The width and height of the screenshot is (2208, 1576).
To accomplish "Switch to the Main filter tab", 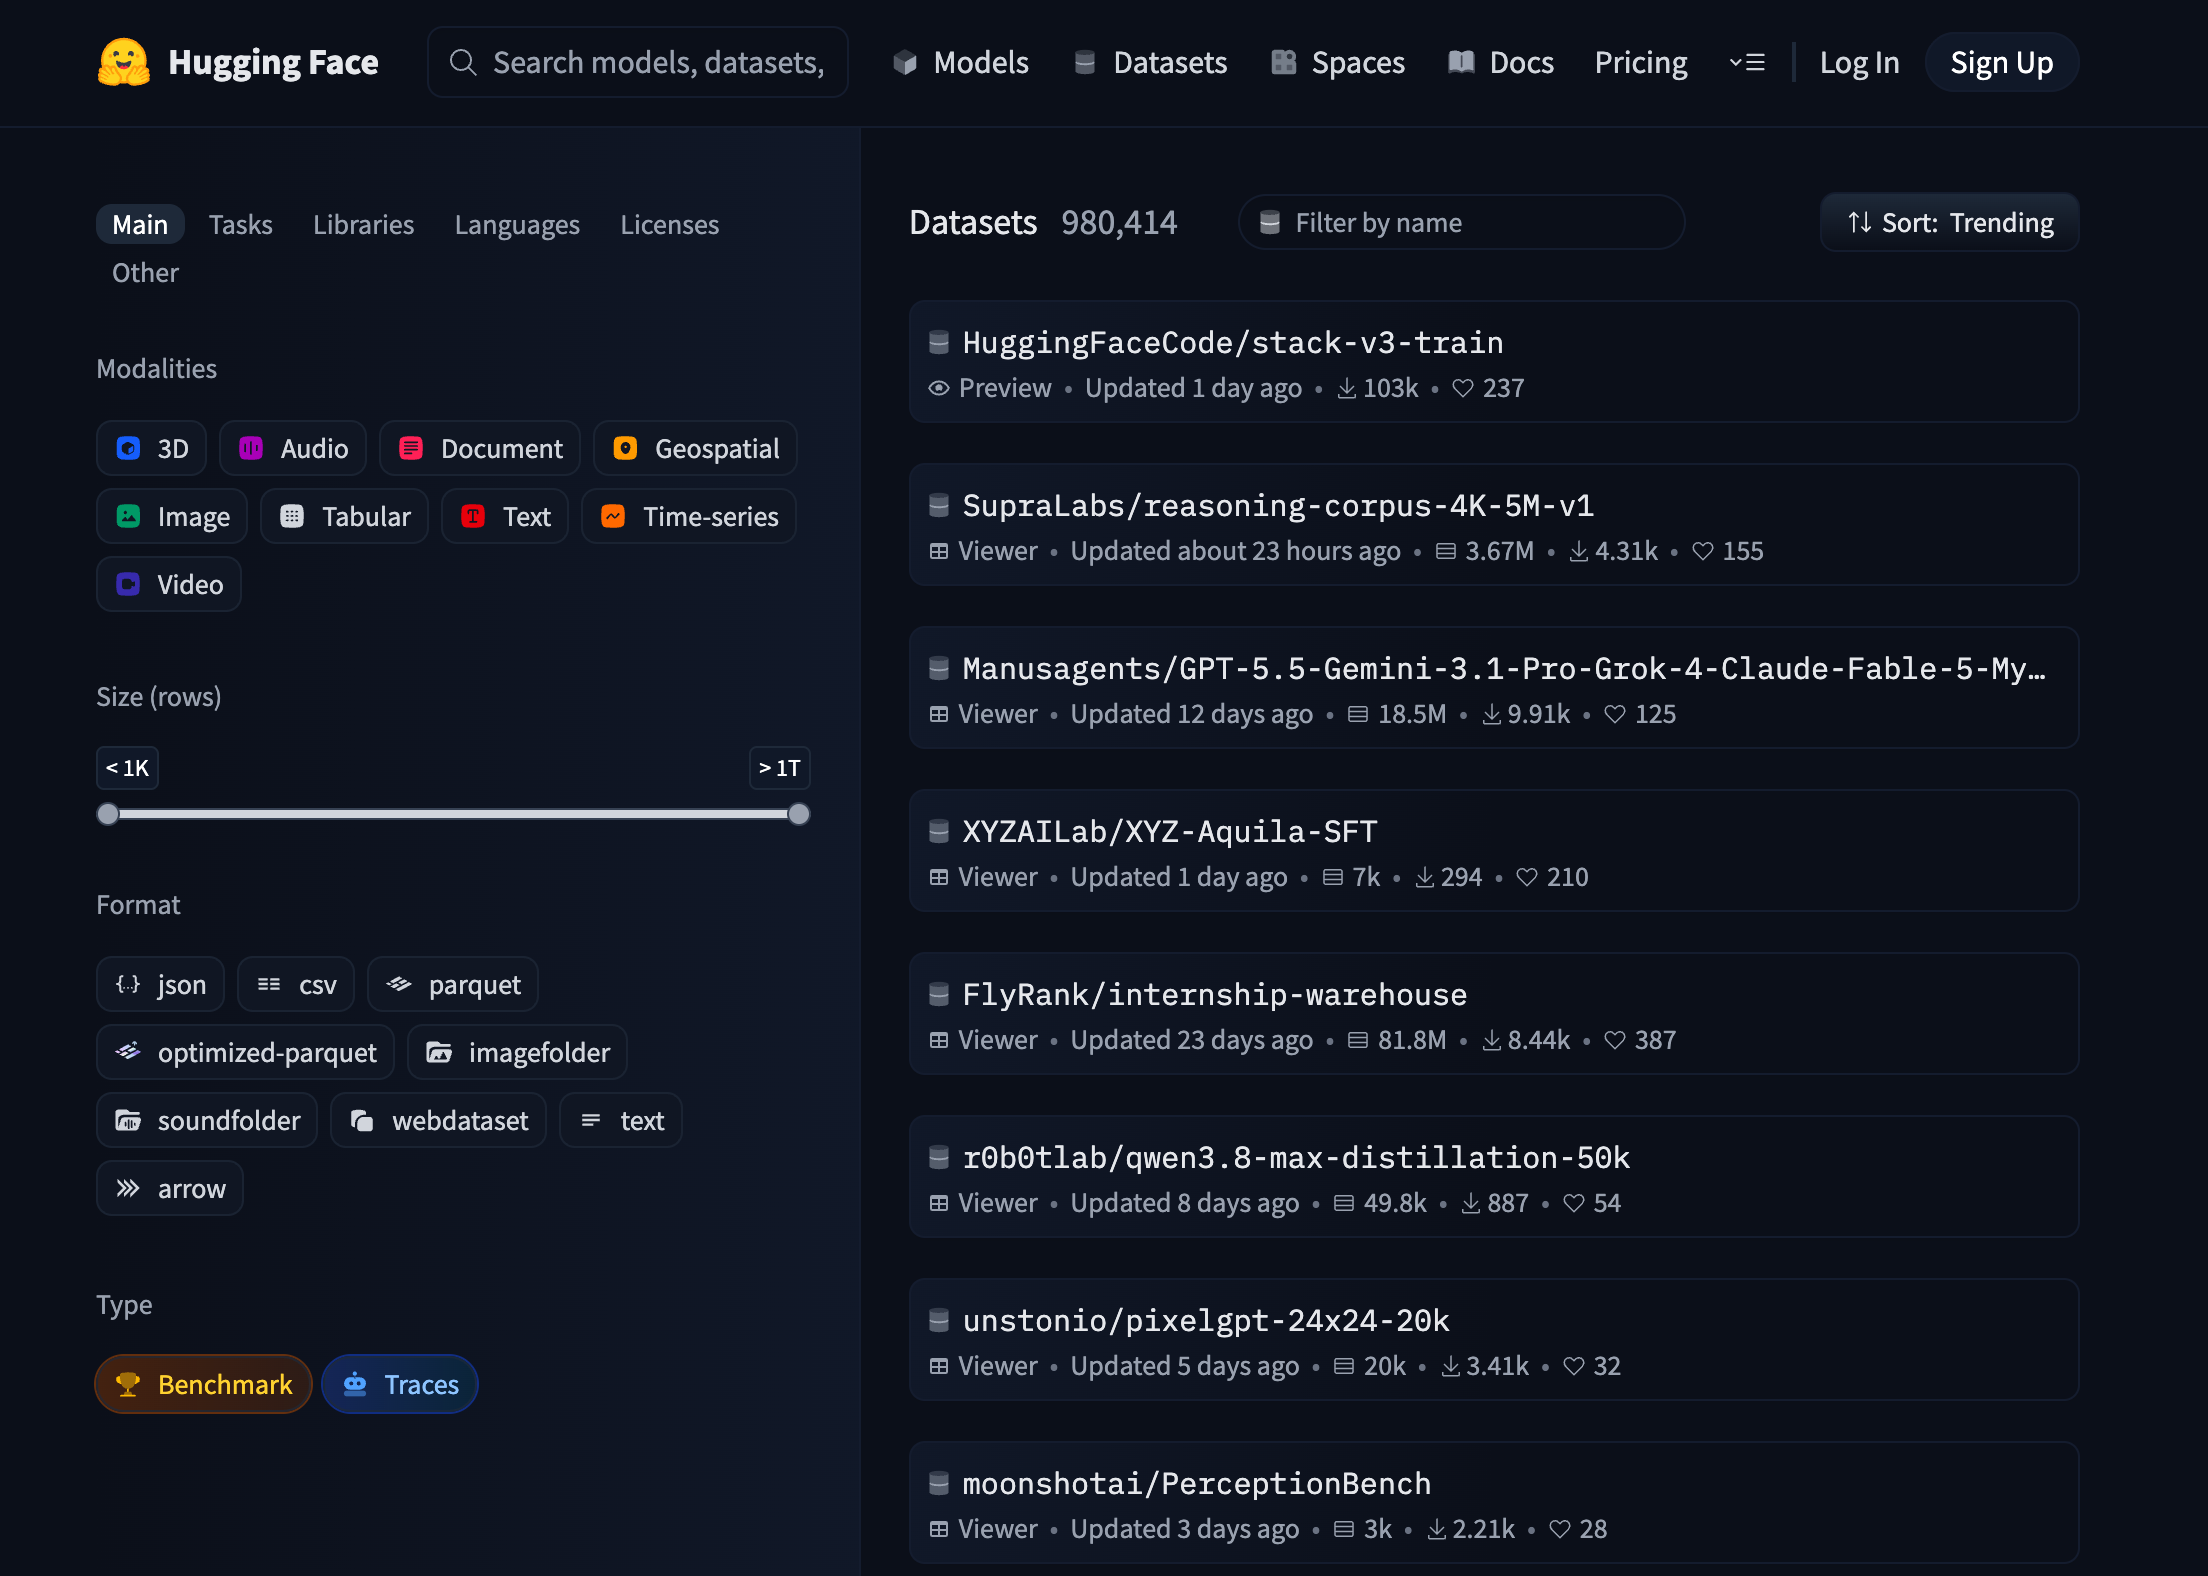I will pyautogui.click(x=140, y=224).
